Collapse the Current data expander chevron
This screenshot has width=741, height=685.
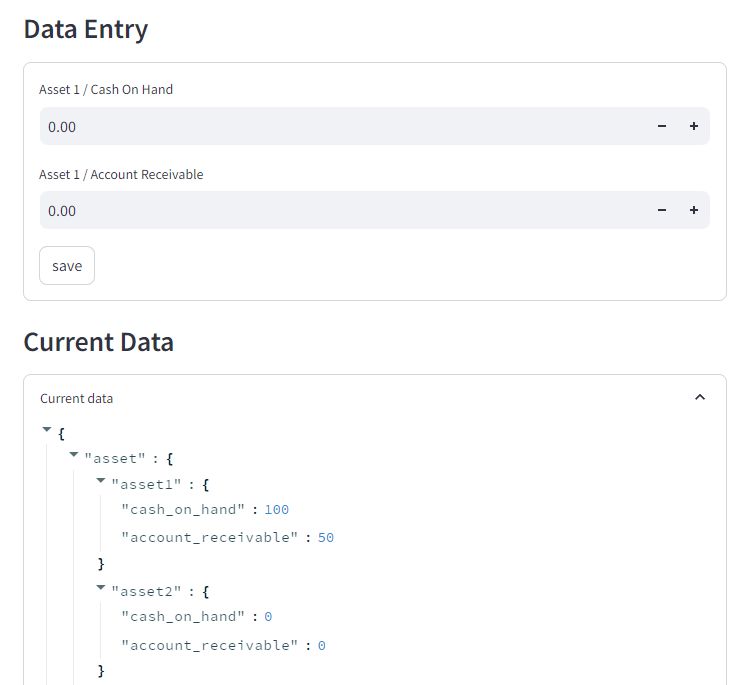tap(700, 397)
